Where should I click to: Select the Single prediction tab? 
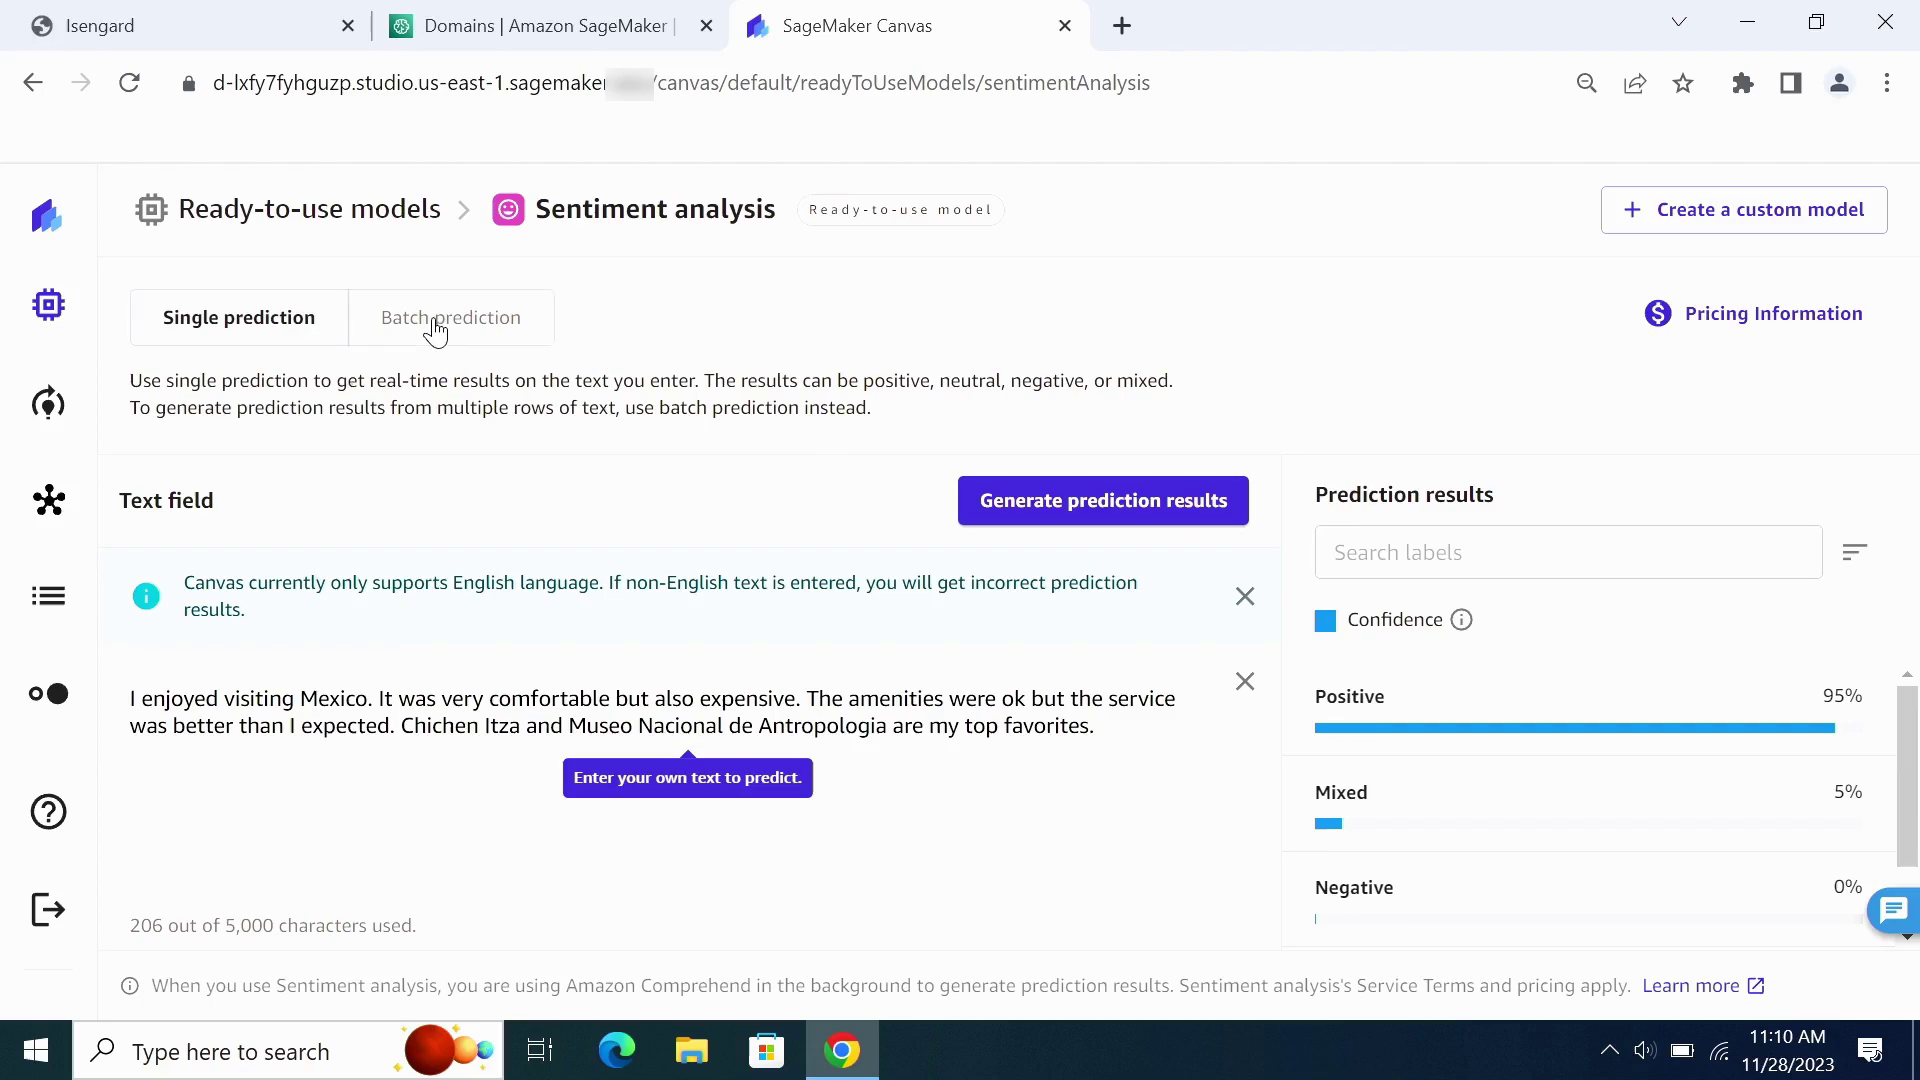(x=239, y=318)
